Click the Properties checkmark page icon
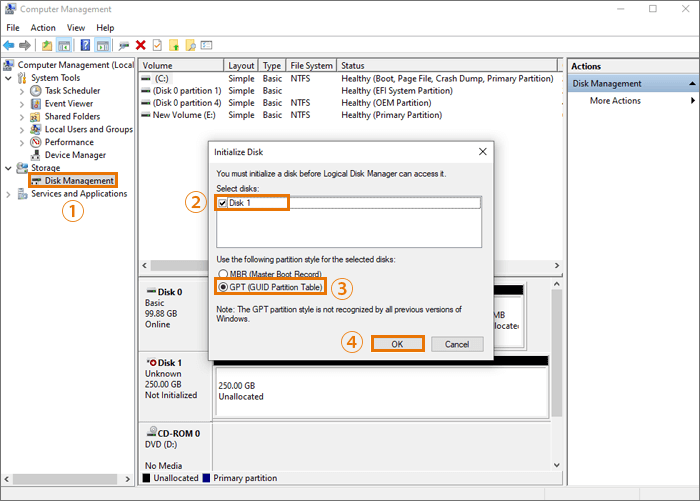Image resolution: width=700 pixels, height=501 pixels. click(x=157, y=45)
